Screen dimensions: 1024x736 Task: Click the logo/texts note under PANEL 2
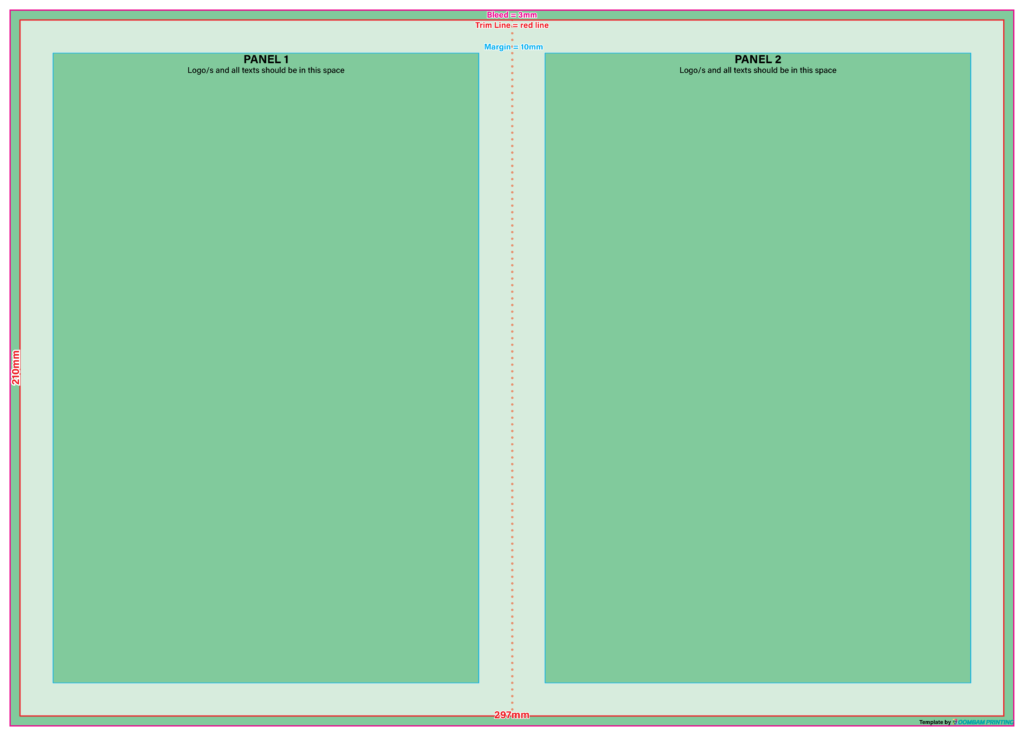[x=758, y=71]
